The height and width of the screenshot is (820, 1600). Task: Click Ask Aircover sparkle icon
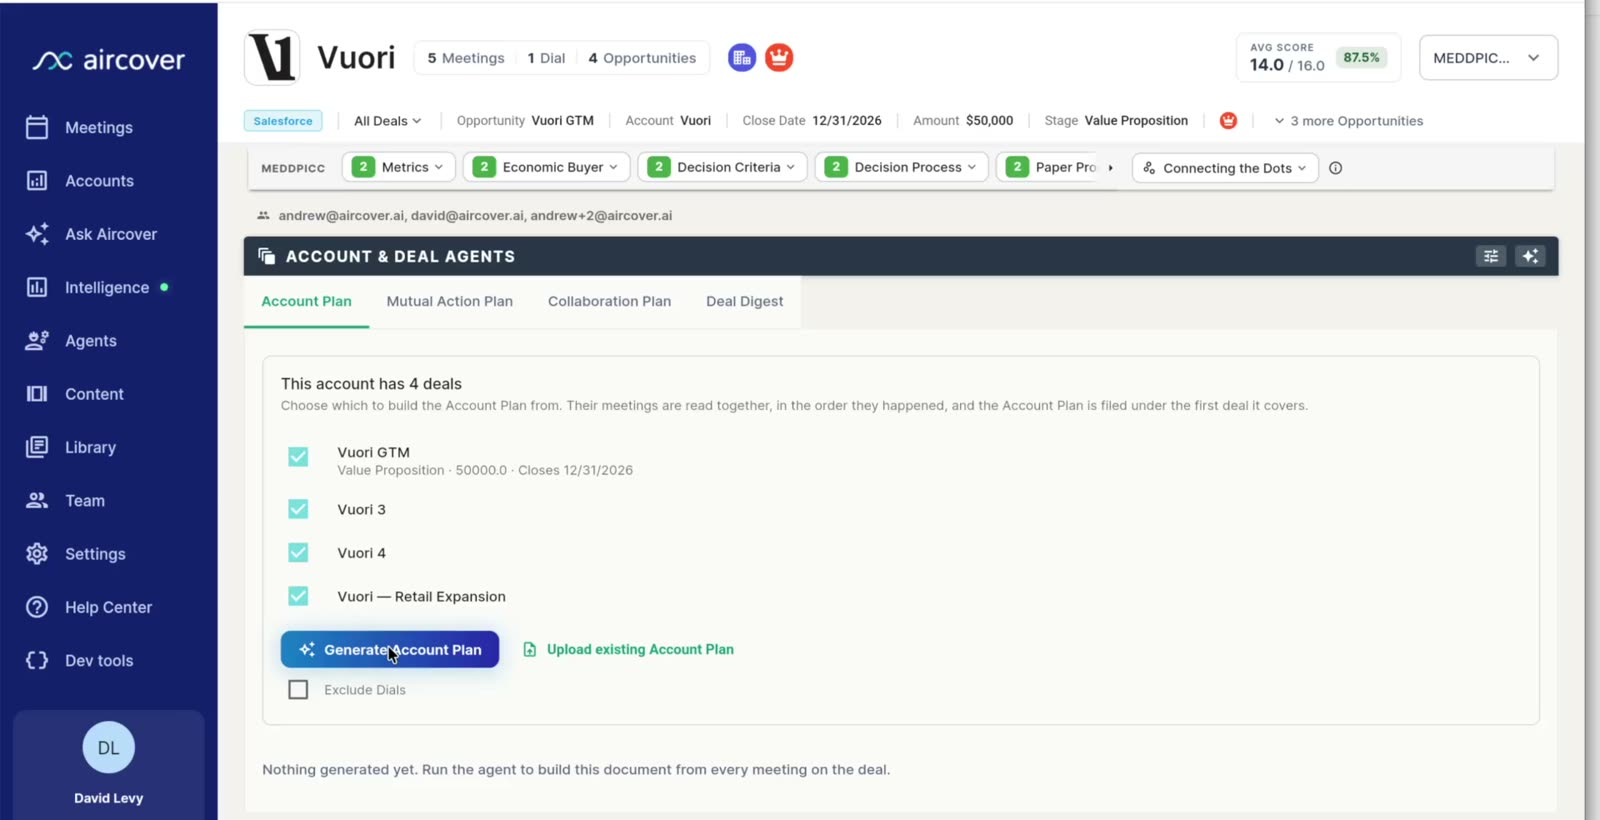point(37,234)
